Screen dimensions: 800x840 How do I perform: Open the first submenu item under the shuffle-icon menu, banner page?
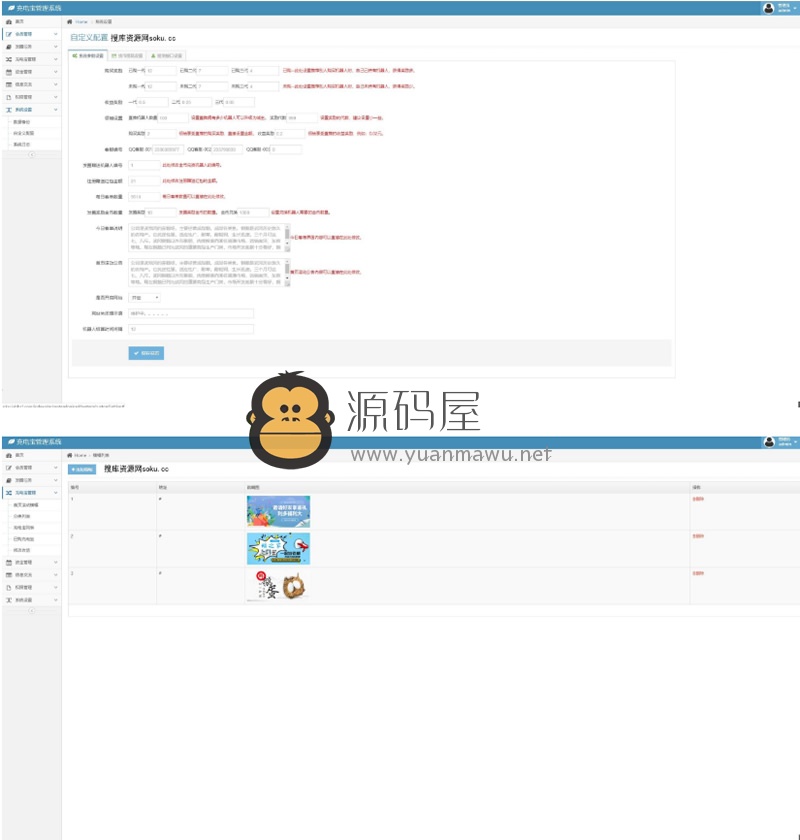click(x=26, y=505)
